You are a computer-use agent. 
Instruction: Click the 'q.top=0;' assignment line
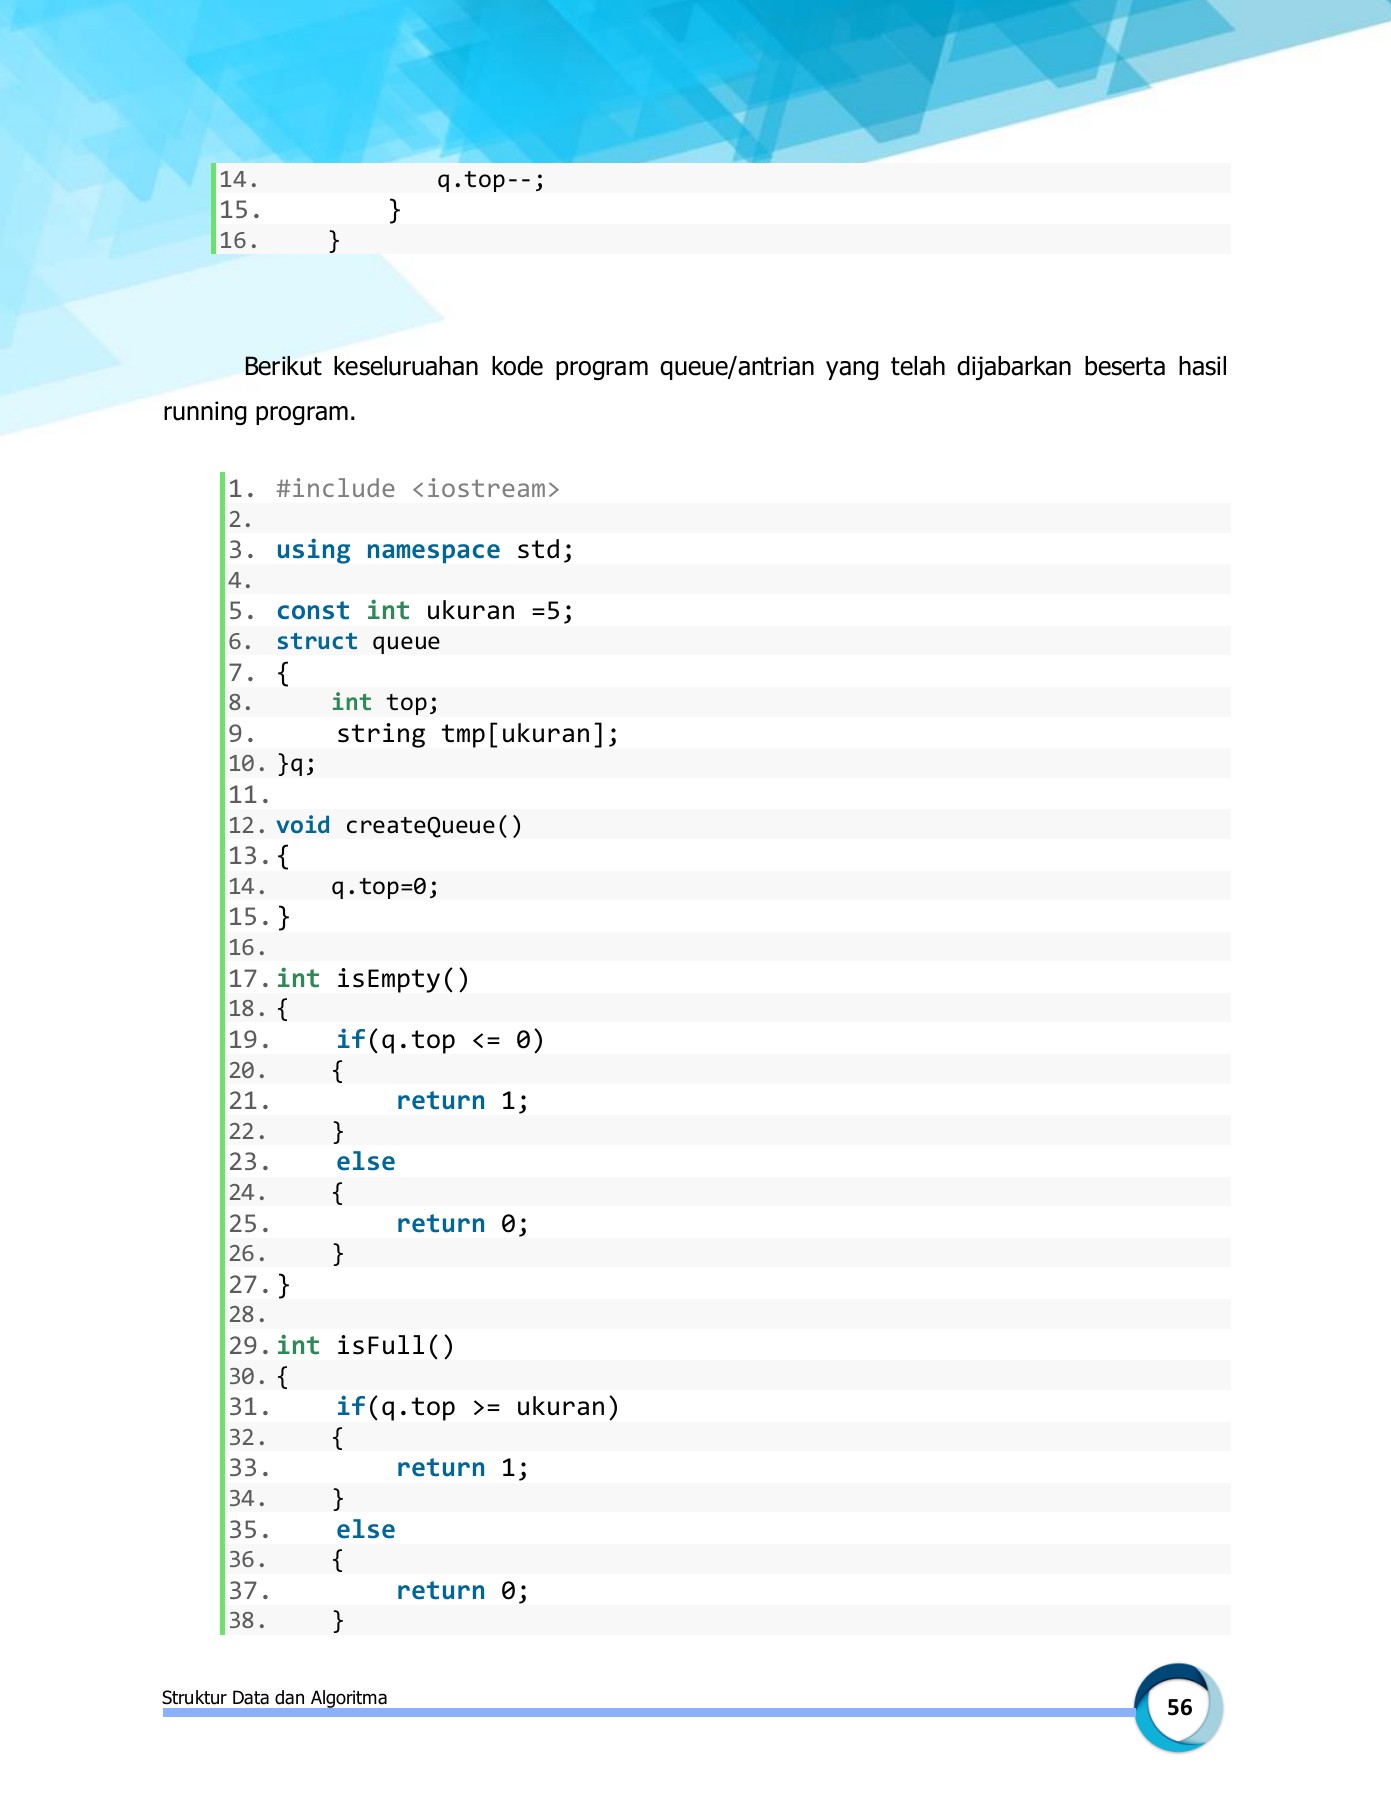click(x=384, y=887)
